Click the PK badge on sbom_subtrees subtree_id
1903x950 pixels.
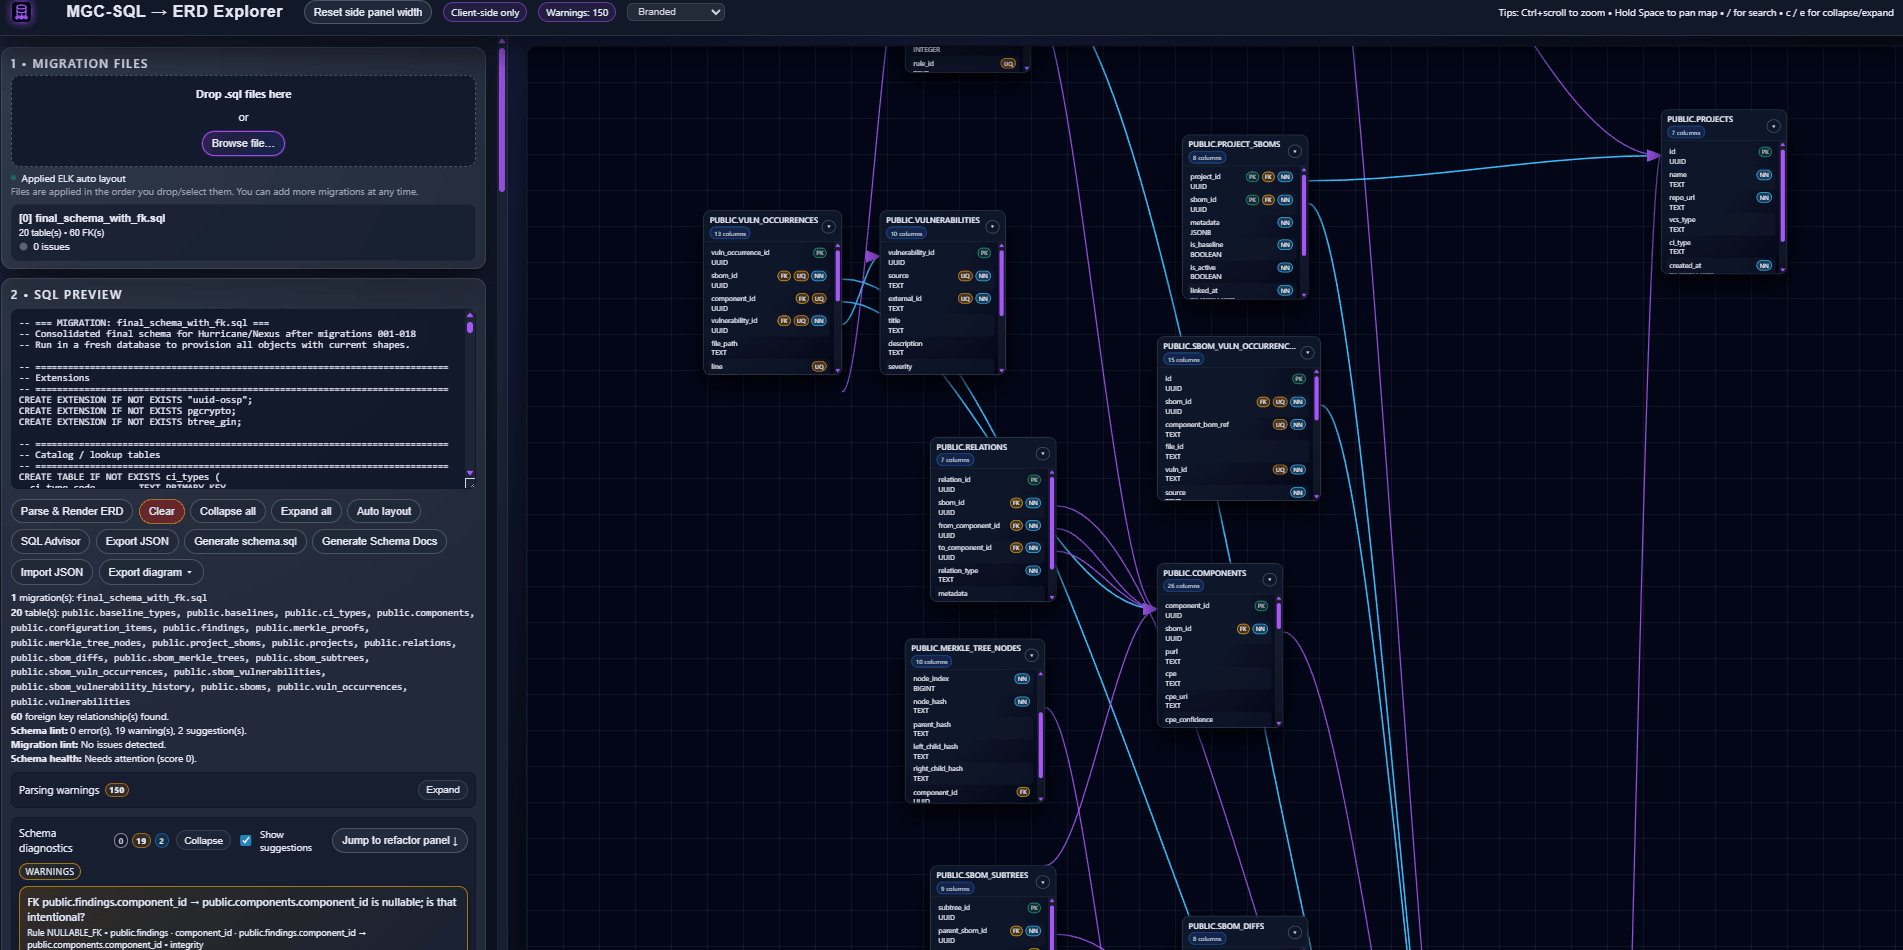pos(1034,908)
